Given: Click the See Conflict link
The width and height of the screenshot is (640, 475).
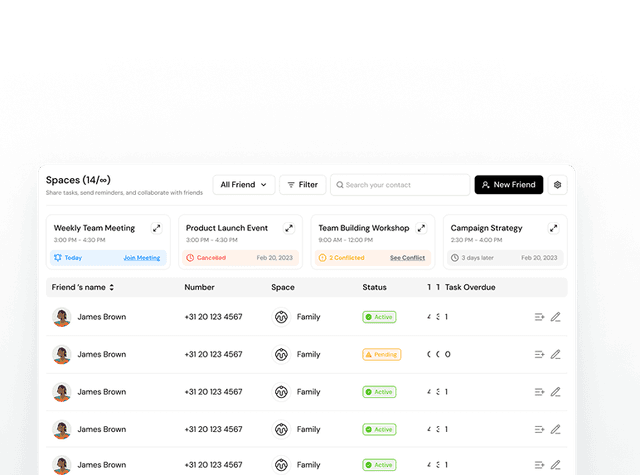Looking at the screenshot, I should [407, 258].
